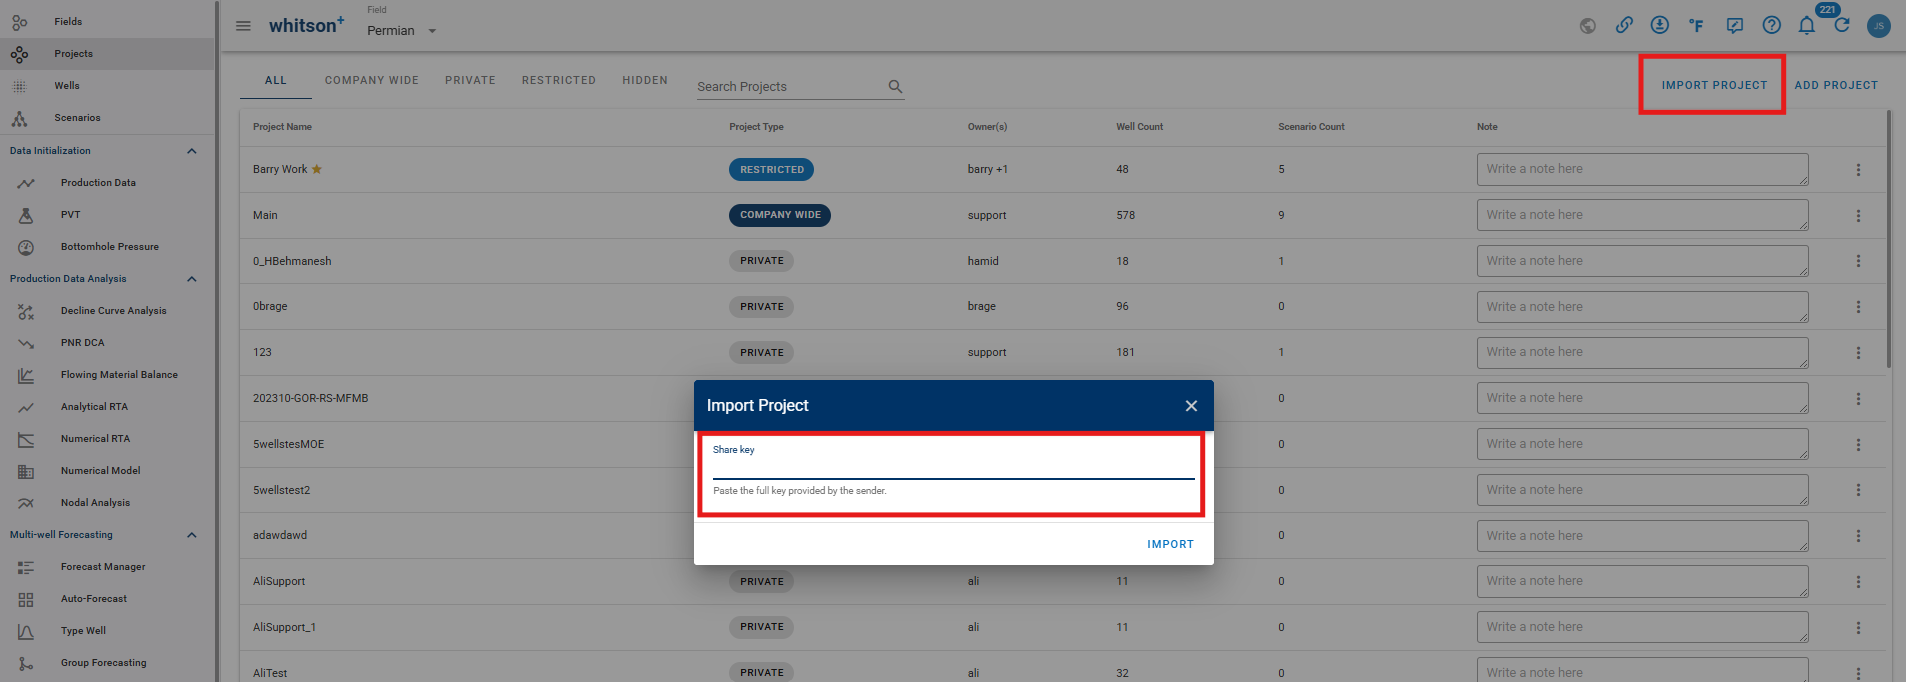This screenshot has width=1906, height=682.
Task: Click the scenario count link for 0_HBehmanesh
Action: point(1281,261)
